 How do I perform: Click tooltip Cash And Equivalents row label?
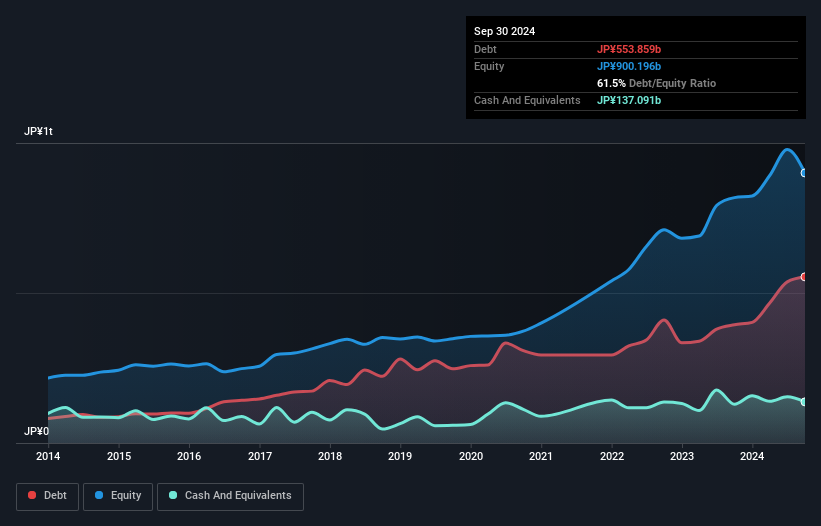527,100
